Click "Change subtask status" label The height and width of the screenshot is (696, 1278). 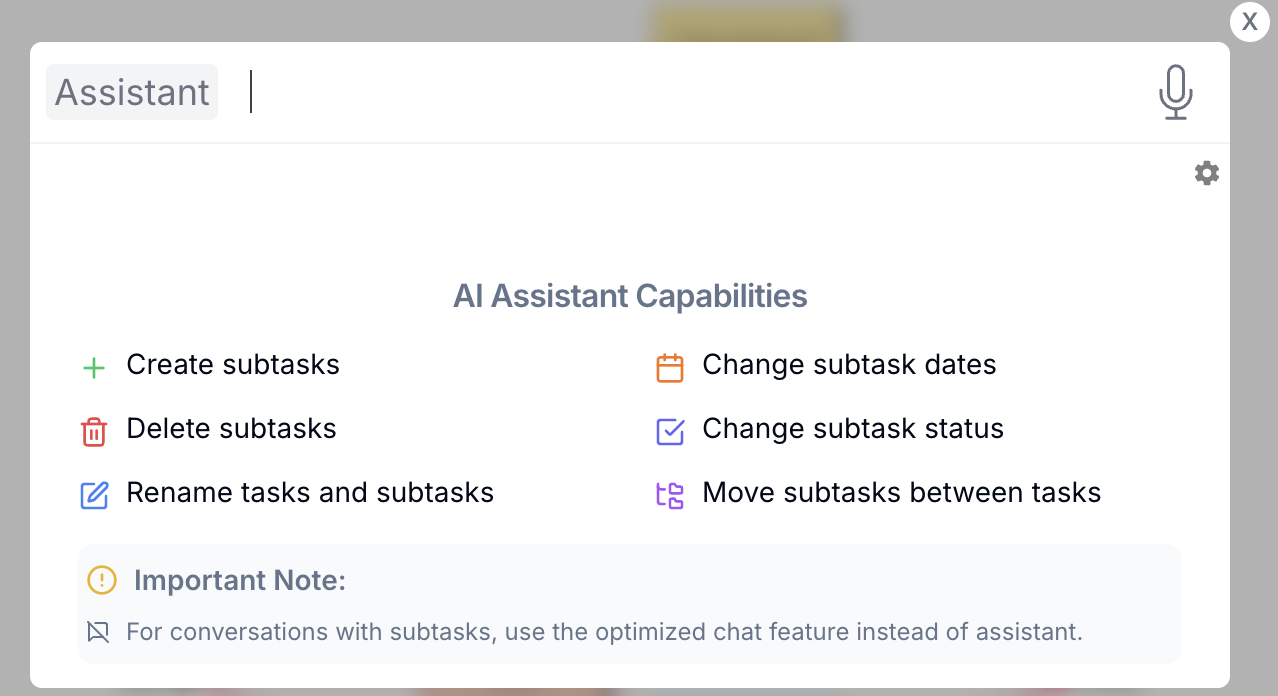[853, 429]
